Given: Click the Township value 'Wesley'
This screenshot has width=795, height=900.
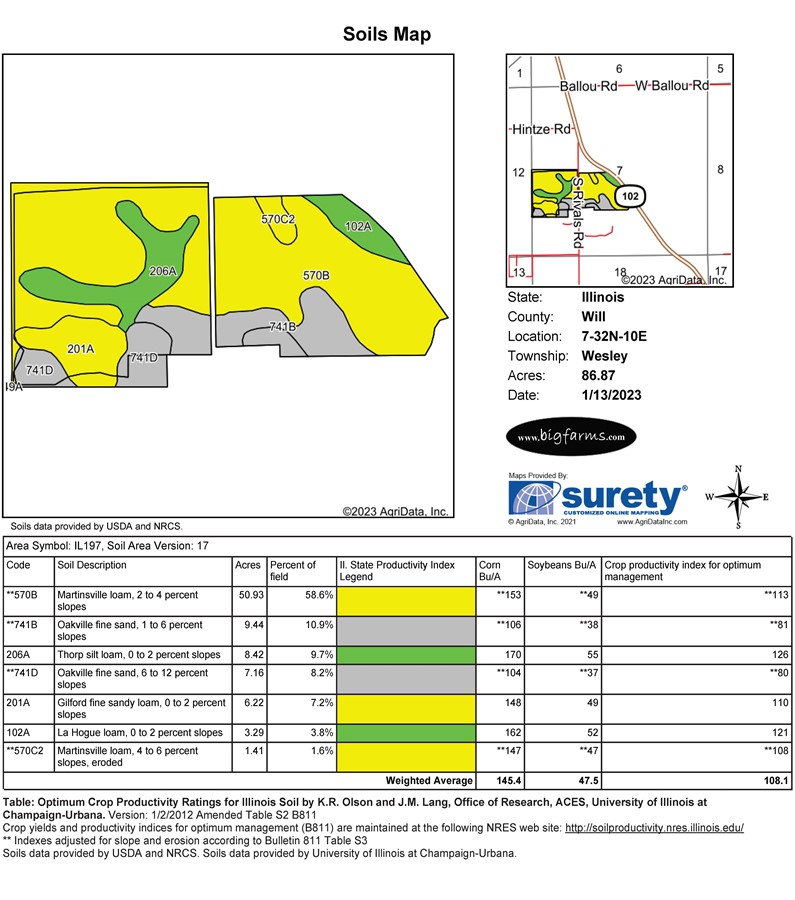Looking at the screenshot, I should coord(604,356).
